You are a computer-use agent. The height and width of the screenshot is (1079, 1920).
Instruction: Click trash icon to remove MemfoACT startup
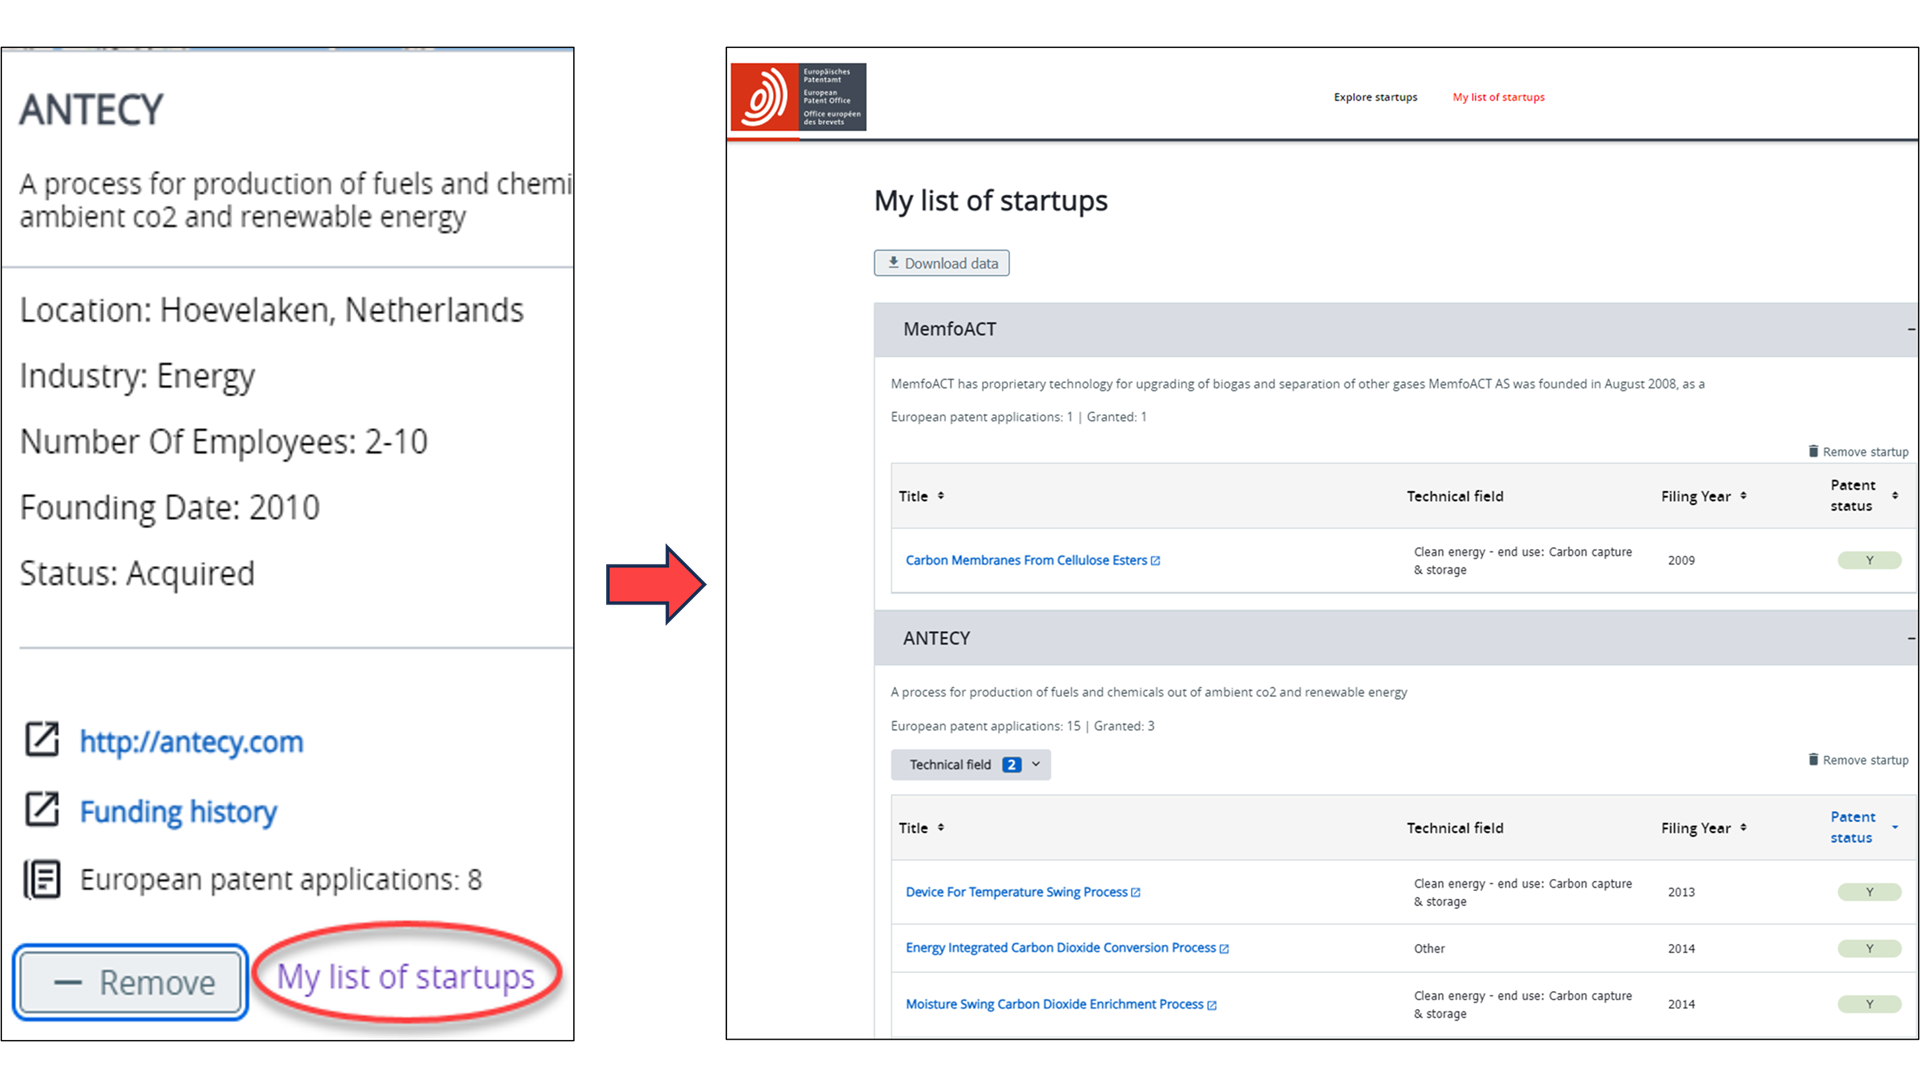[1813, 452]
